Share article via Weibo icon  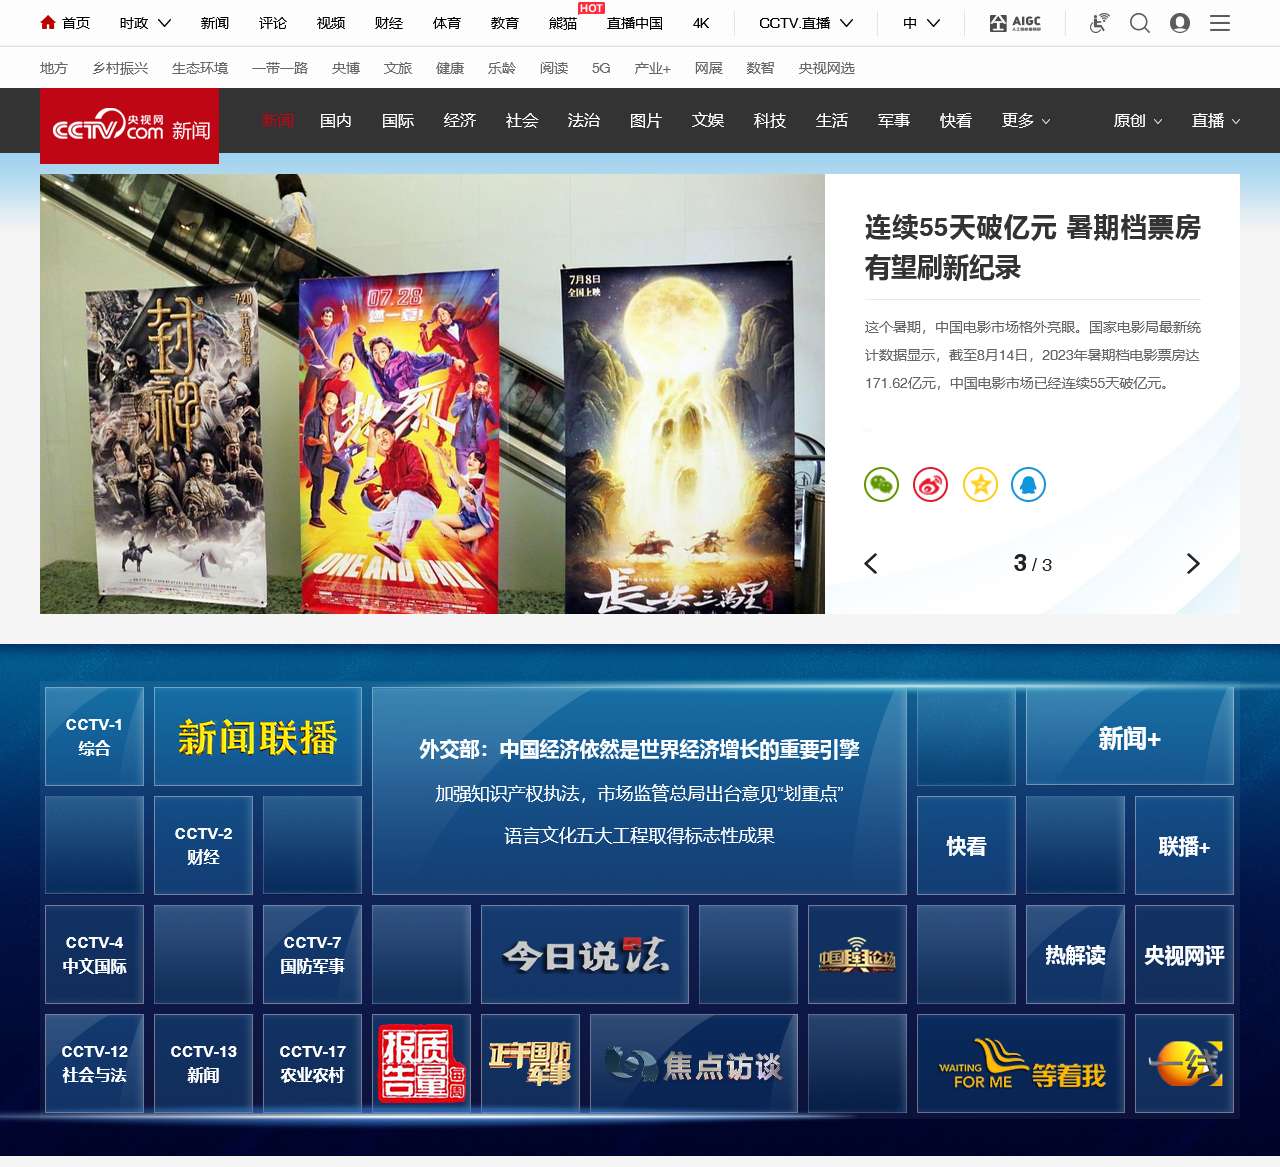click(x=930, y=485)
